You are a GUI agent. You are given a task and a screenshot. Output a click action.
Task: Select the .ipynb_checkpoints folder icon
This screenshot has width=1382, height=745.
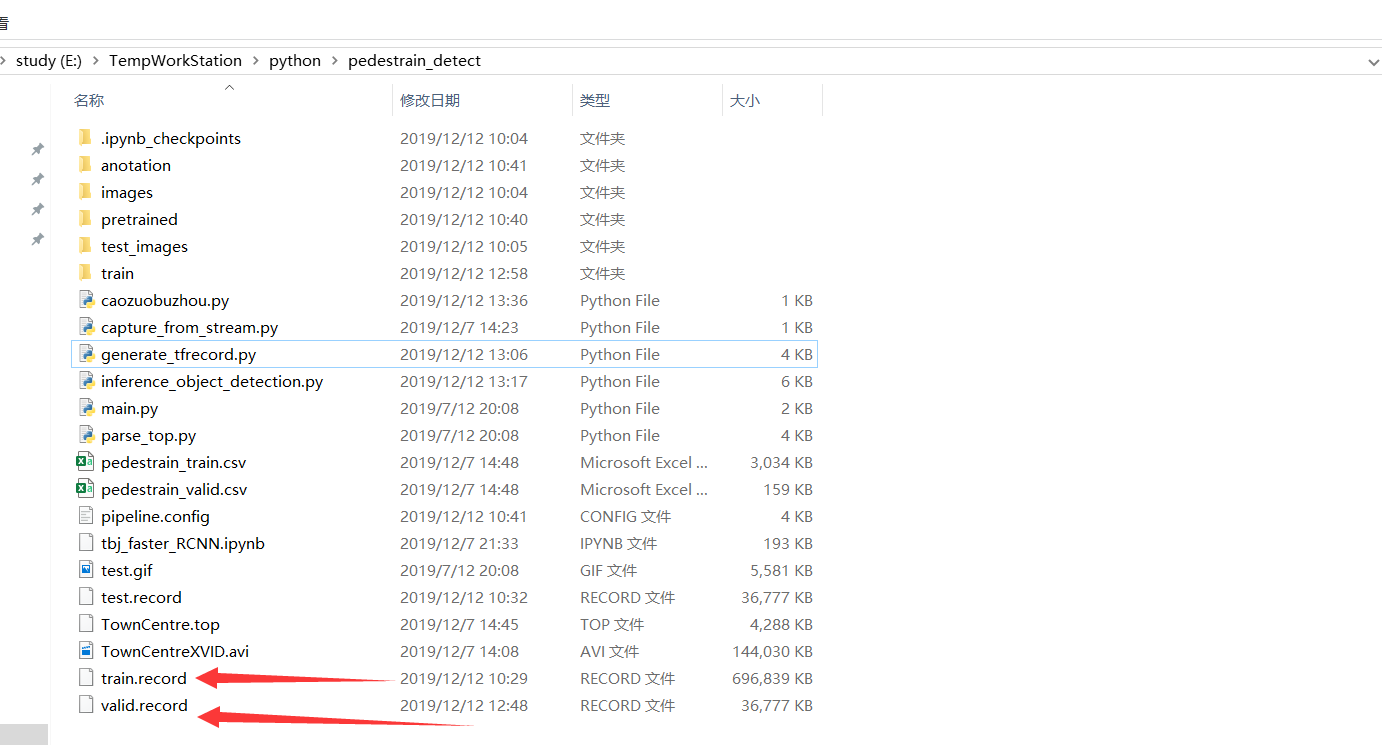[x=85, y=138]
